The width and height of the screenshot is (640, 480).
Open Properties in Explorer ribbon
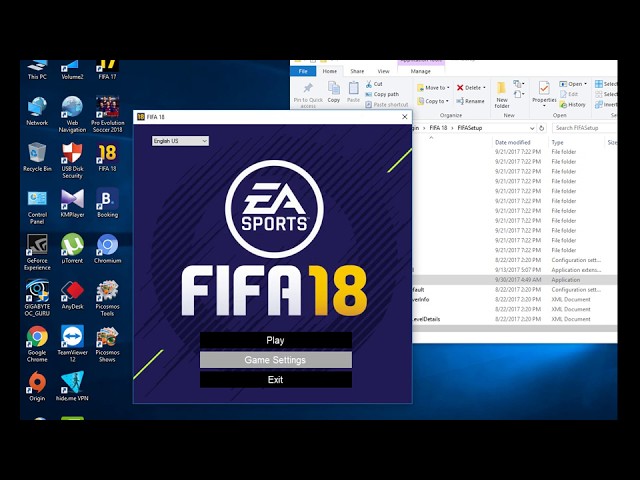click(544, 92)
